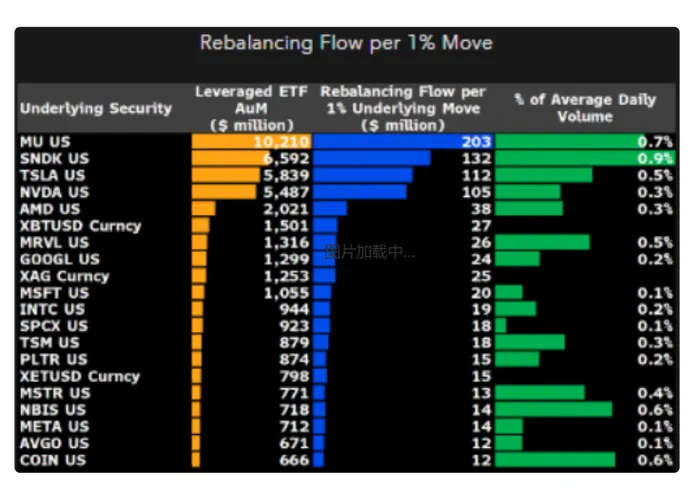The height and width of the screenshot is (491, 700).
Task: Click the green volume bar for SNDK US
Action: click(585, 158)
